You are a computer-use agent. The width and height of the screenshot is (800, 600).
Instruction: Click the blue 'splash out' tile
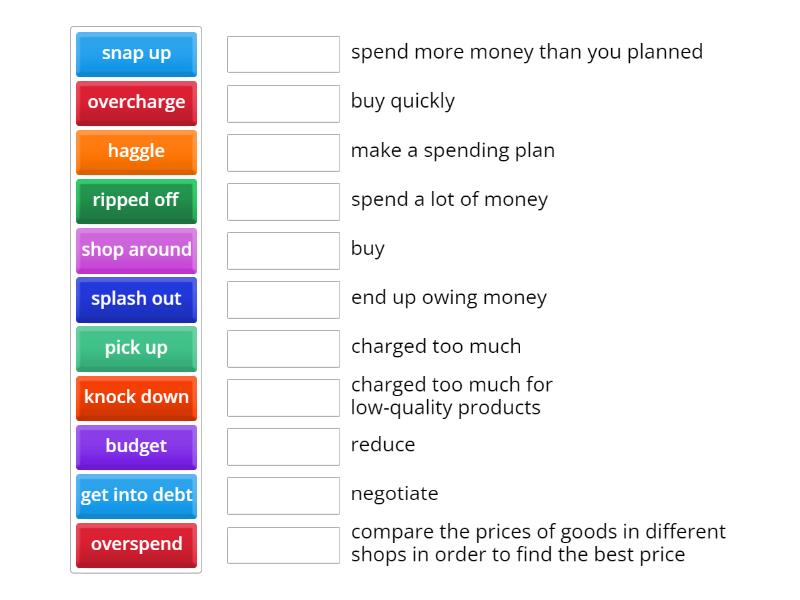click(136, 299)
